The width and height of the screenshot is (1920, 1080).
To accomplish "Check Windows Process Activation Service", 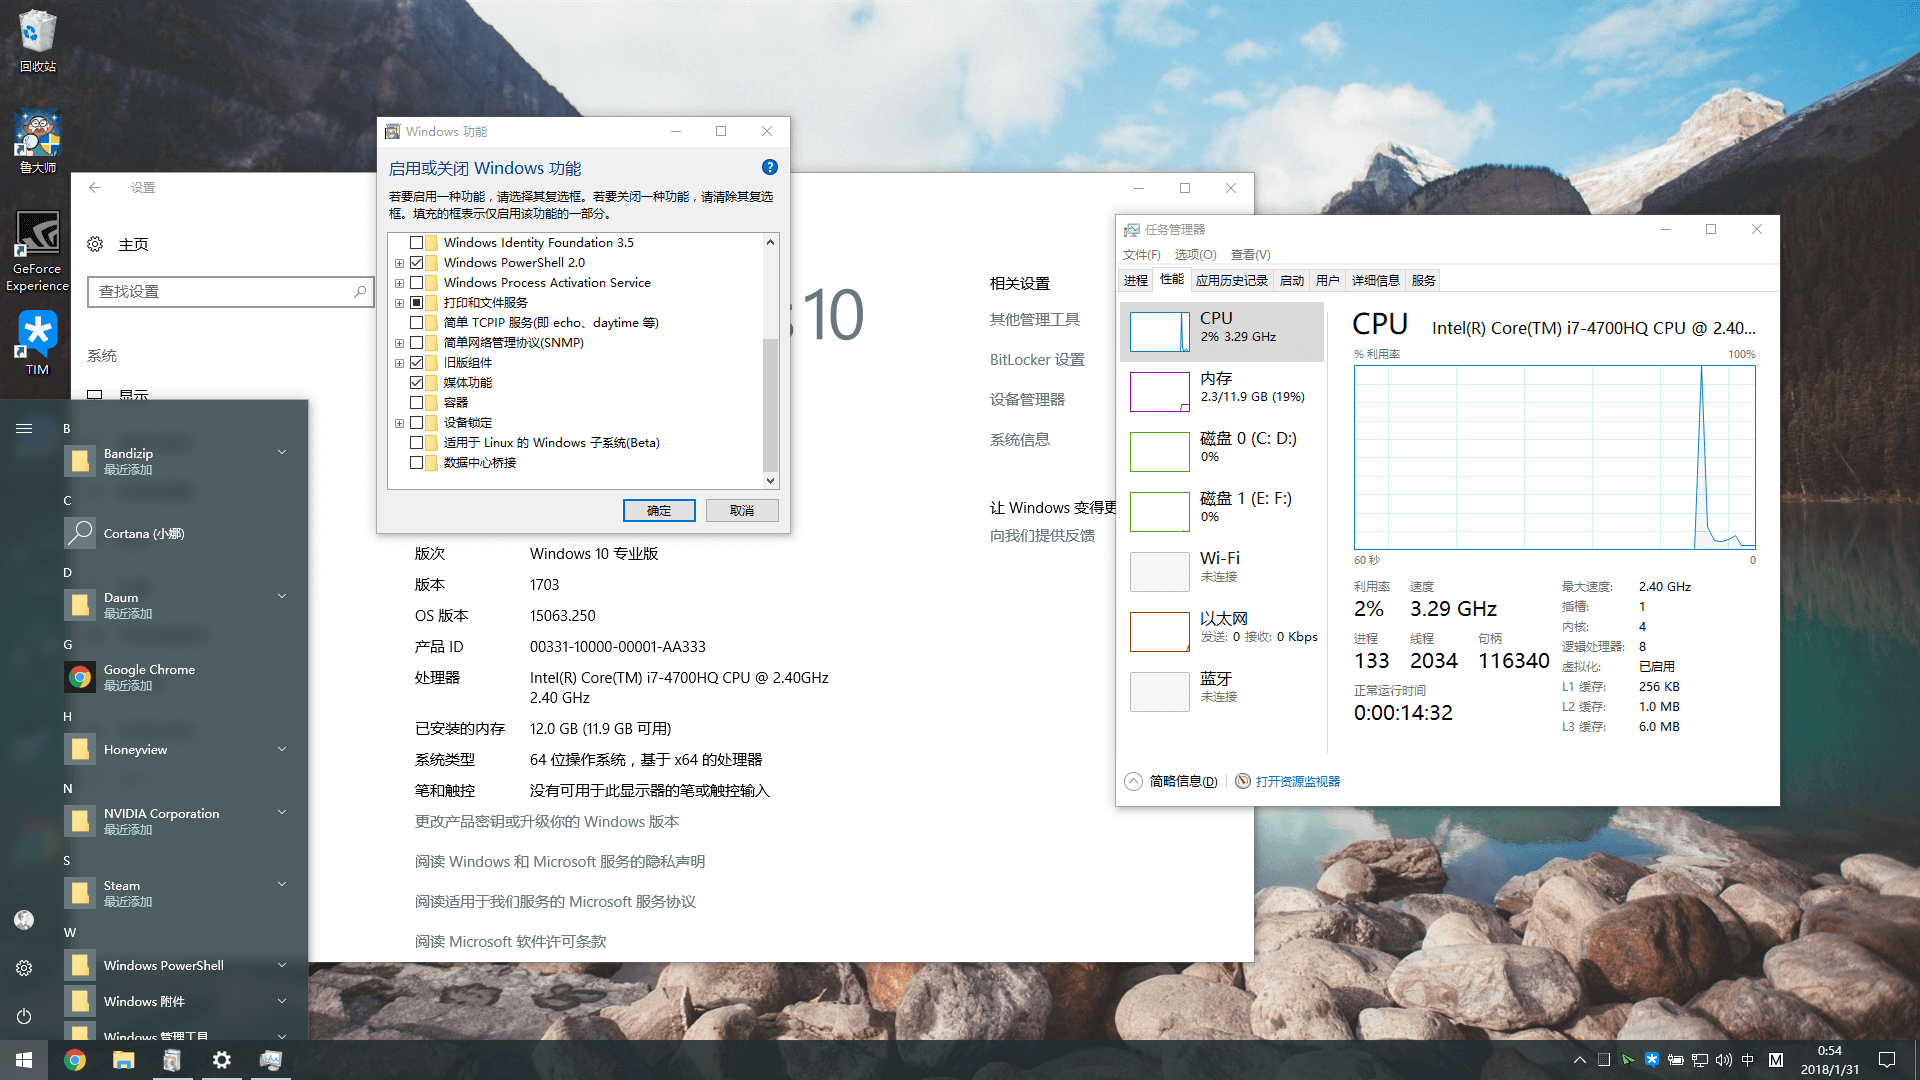I will [416, 282].
